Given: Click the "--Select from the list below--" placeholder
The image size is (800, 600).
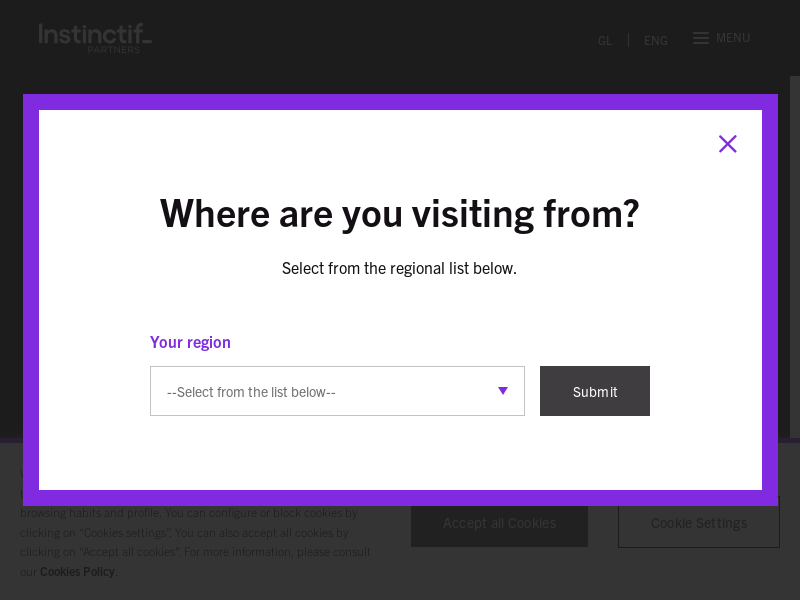Looking at the screenshot, I should click(251, 392).
